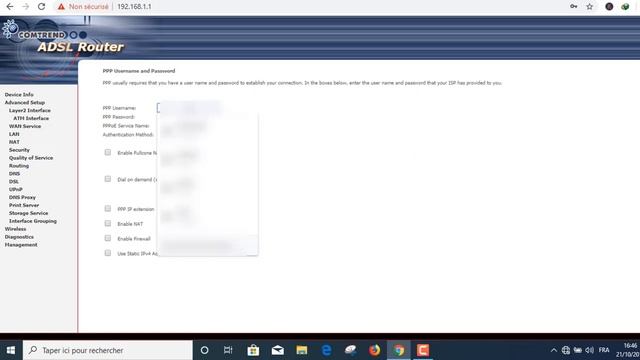The height and width of the screenshot is (360, 640).
Task: Select ATM Interface in the sidebar
Action: coord(31,118)
